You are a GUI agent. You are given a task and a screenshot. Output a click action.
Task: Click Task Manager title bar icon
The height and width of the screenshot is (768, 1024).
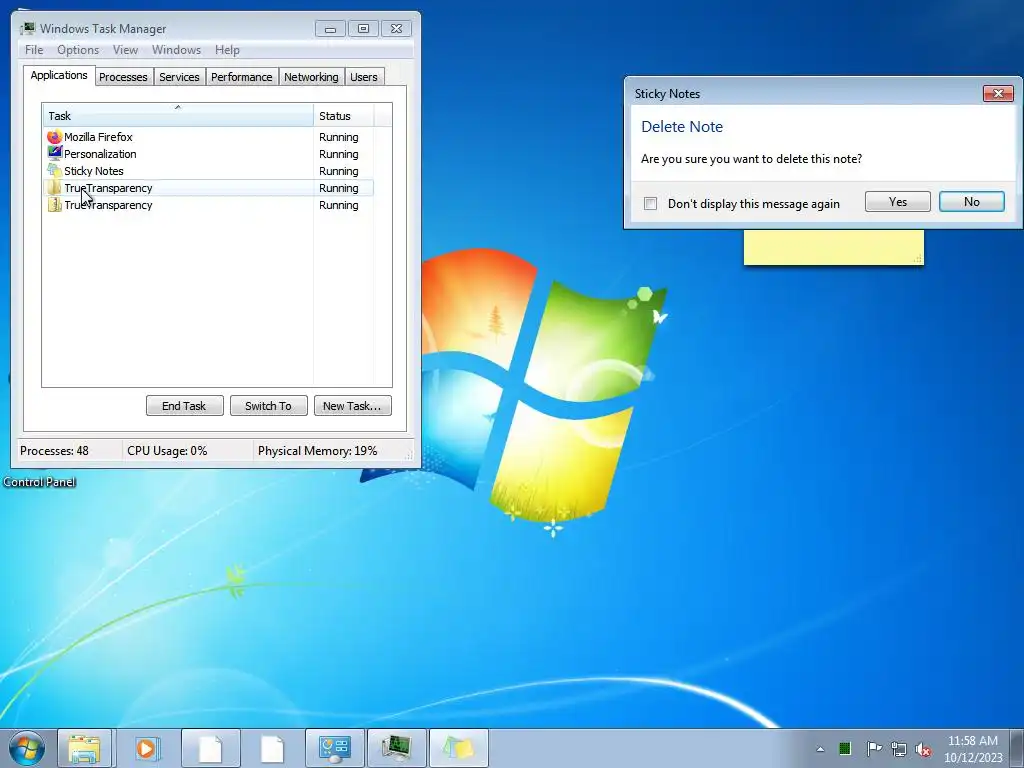[27, 29]
